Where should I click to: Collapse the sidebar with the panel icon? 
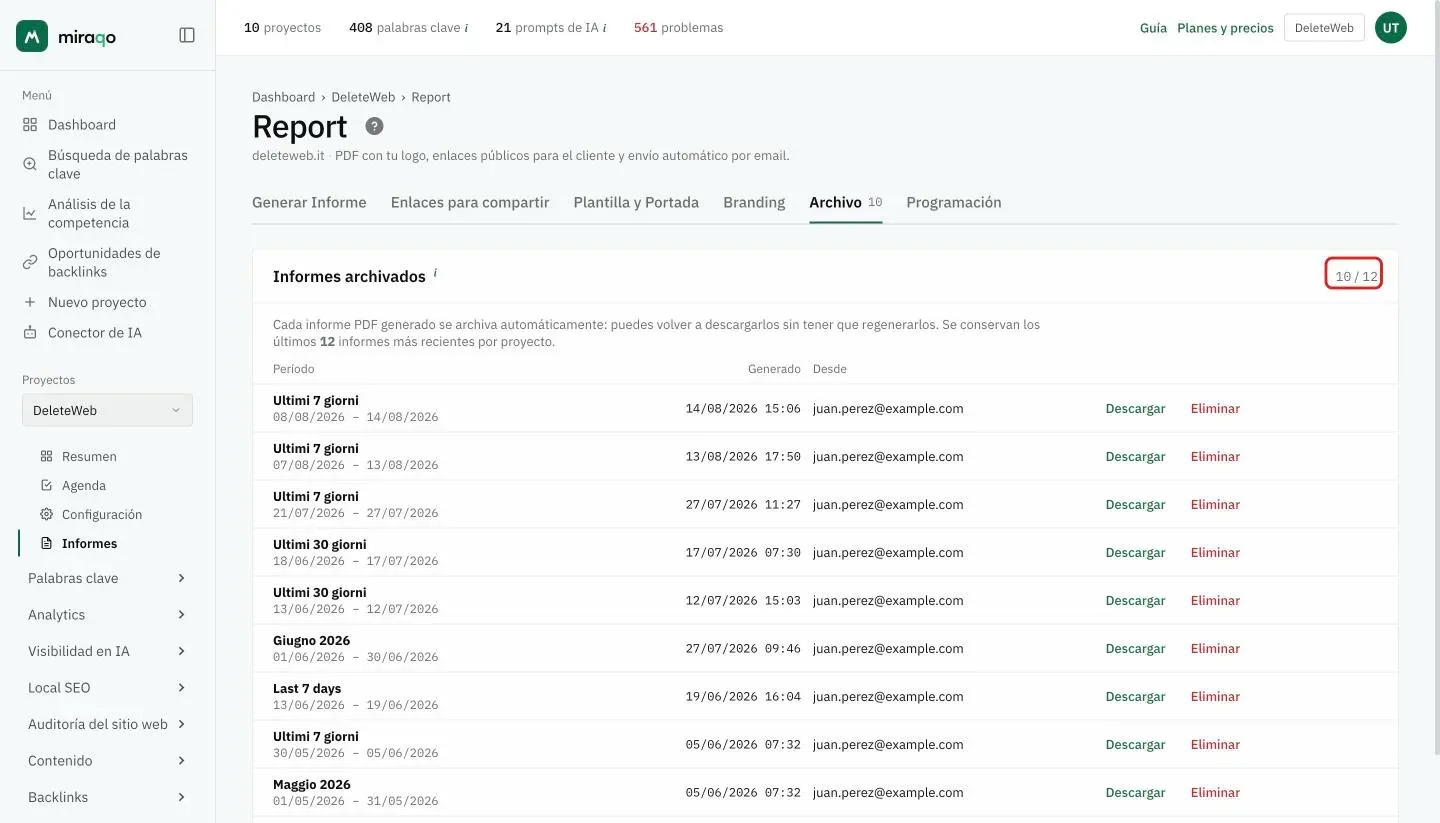187,35
